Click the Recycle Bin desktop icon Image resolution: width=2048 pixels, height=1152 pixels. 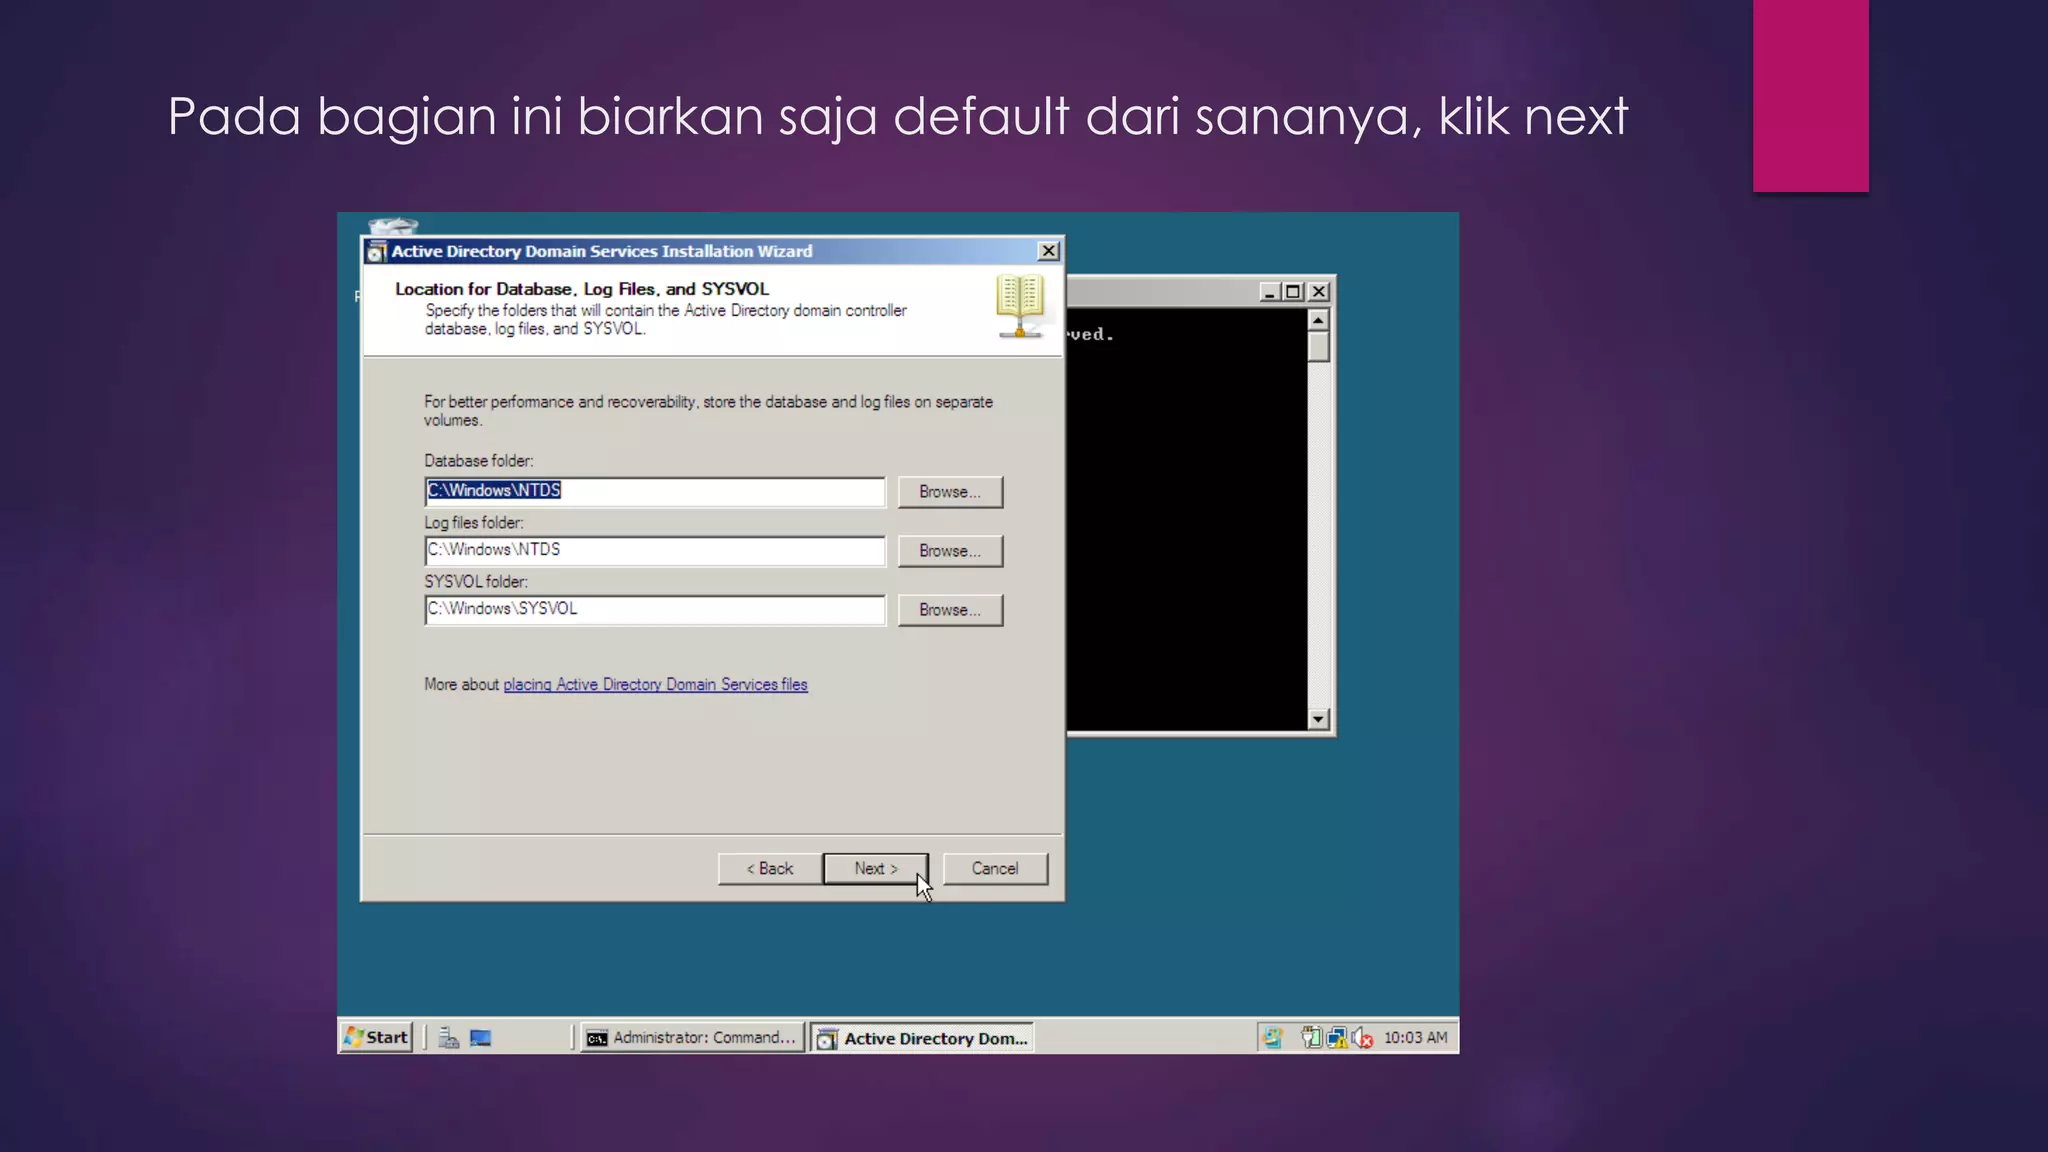[x=392, y=226]
